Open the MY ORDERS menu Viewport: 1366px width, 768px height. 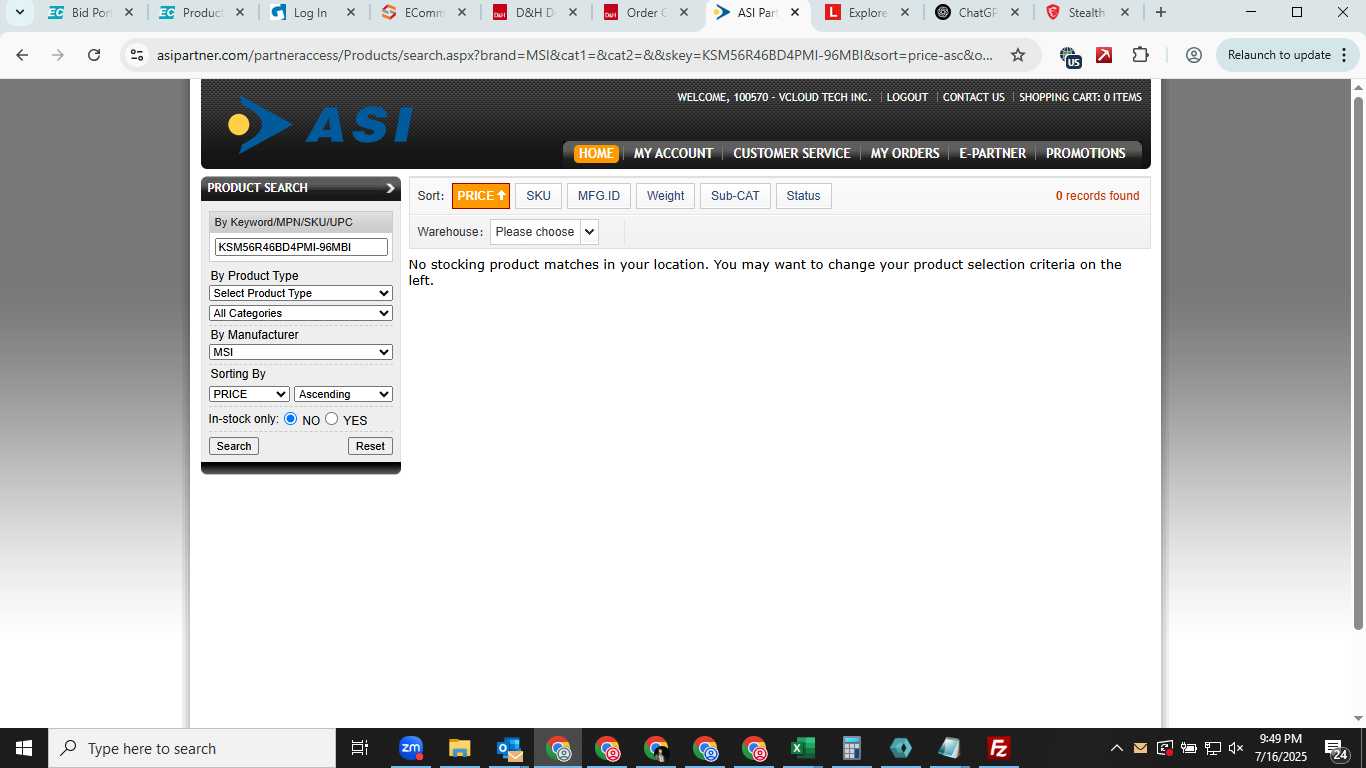[x=905, y=153]
